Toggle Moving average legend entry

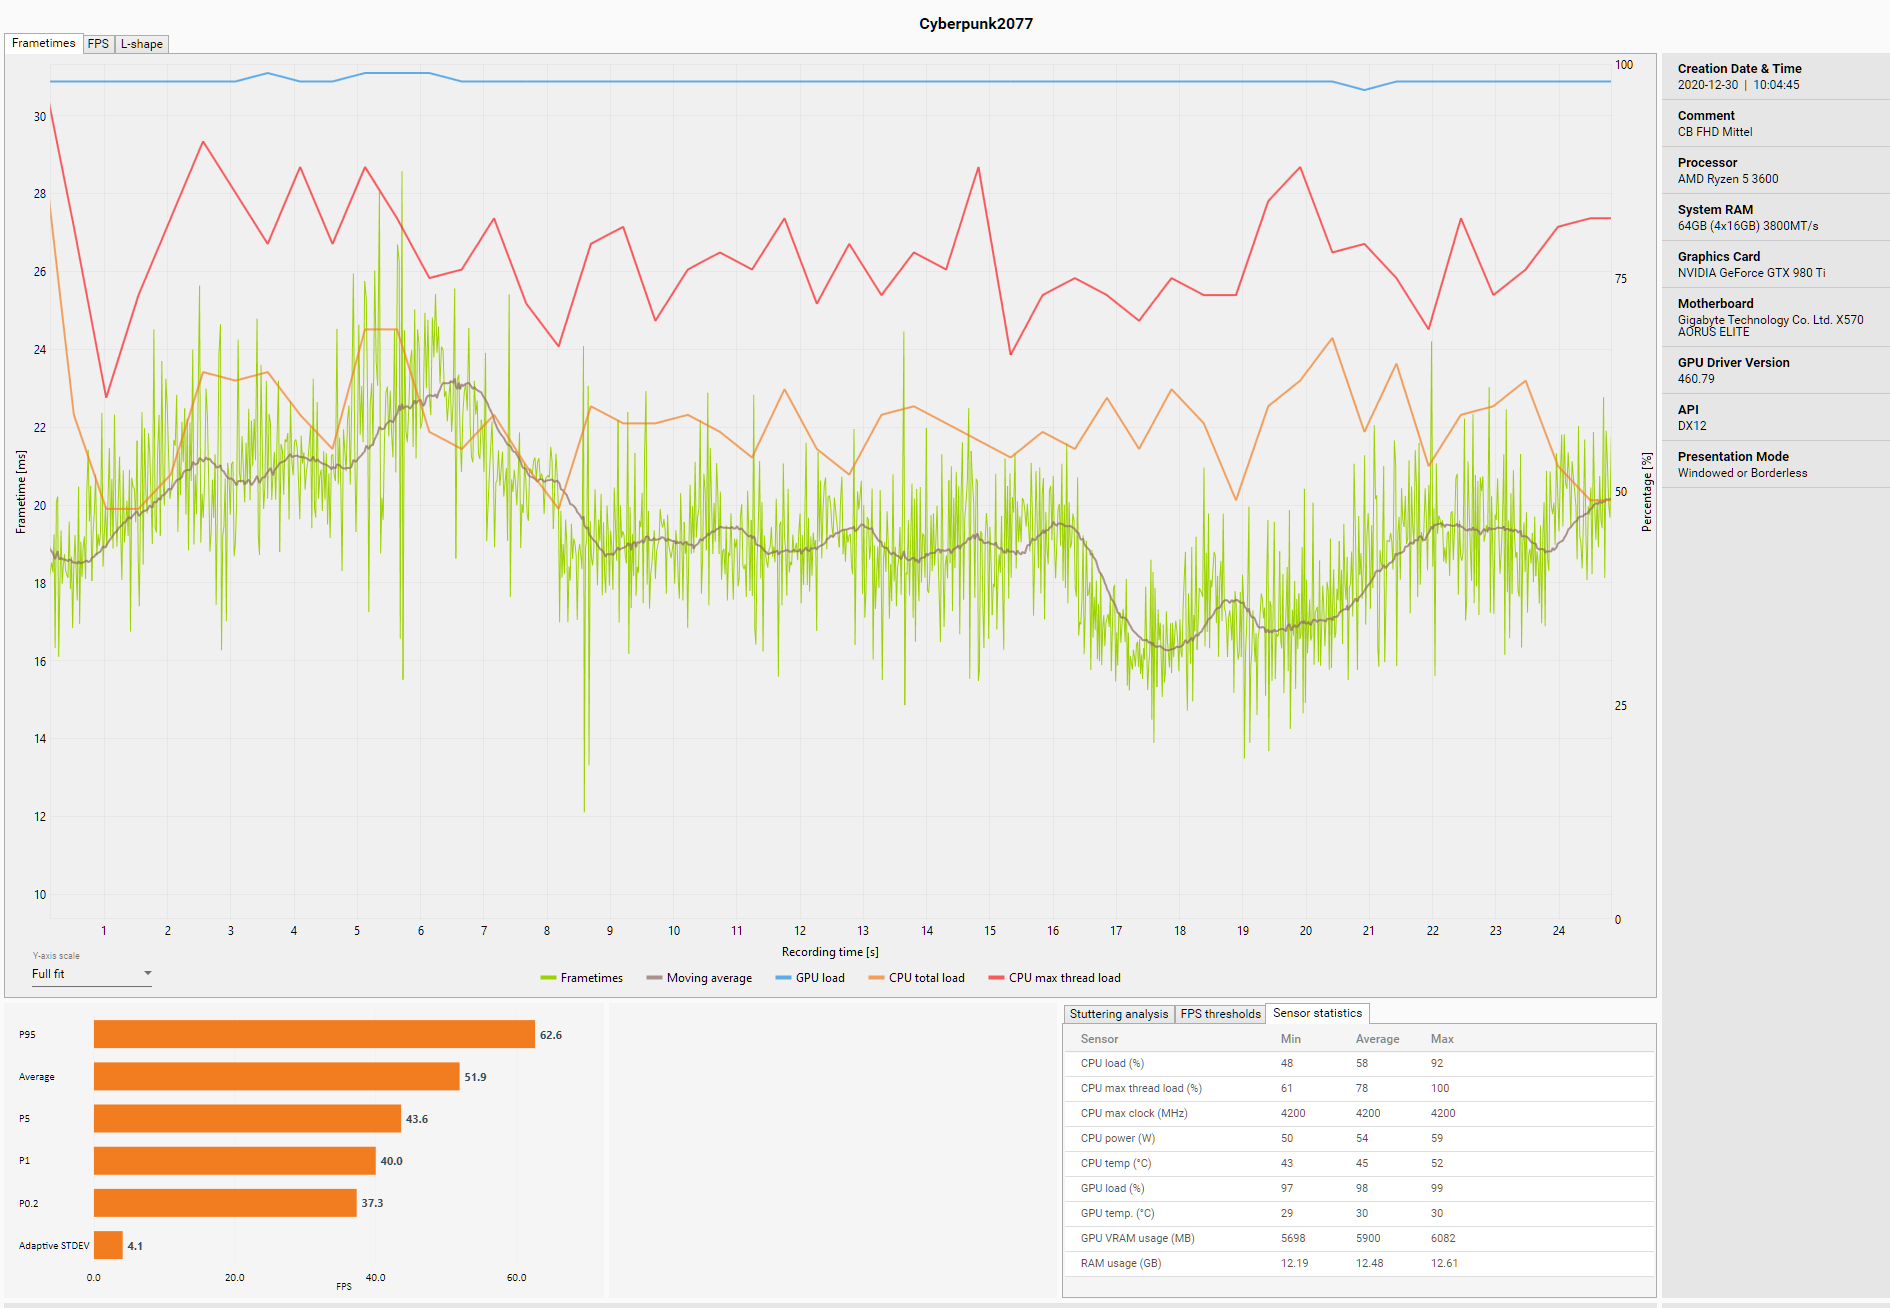(699, 978)
